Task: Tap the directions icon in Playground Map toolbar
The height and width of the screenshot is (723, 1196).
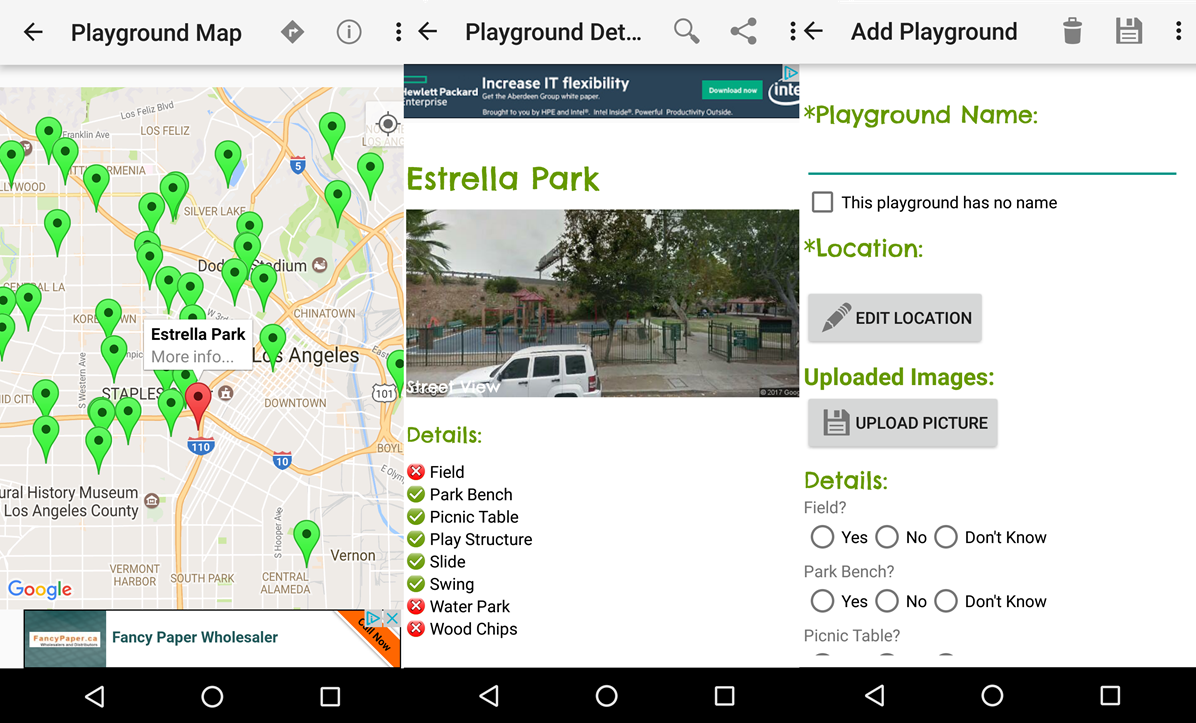Action: [x=292, y=32]
